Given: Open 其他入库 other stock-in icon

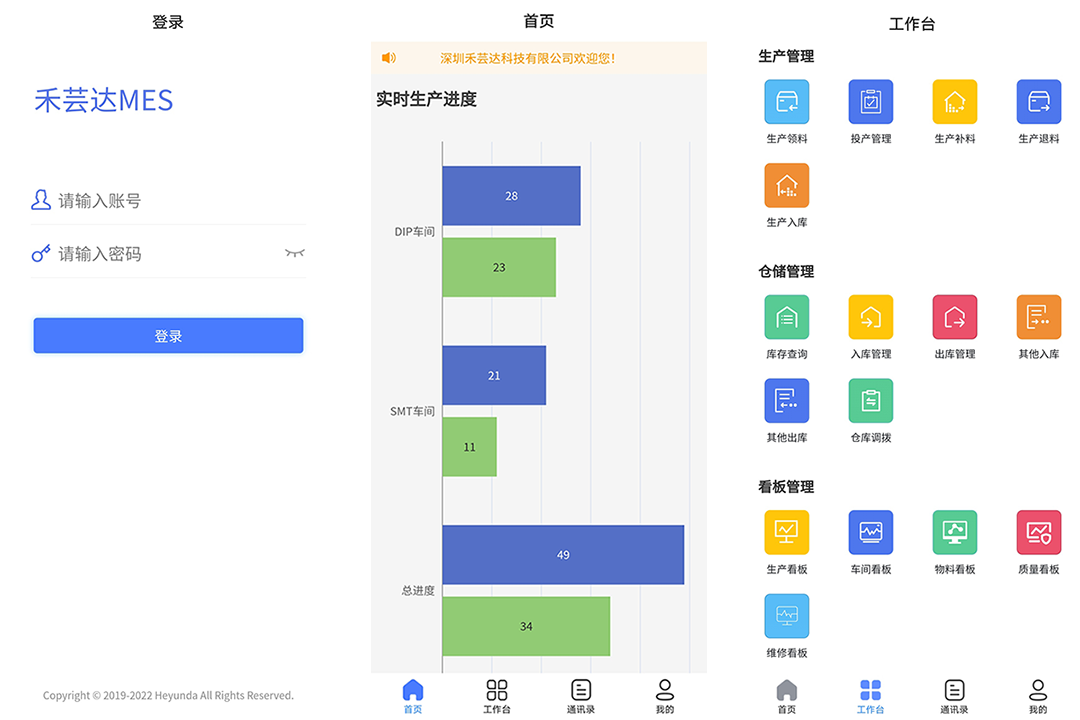Looking at the screenshot, I should 1039,317.
